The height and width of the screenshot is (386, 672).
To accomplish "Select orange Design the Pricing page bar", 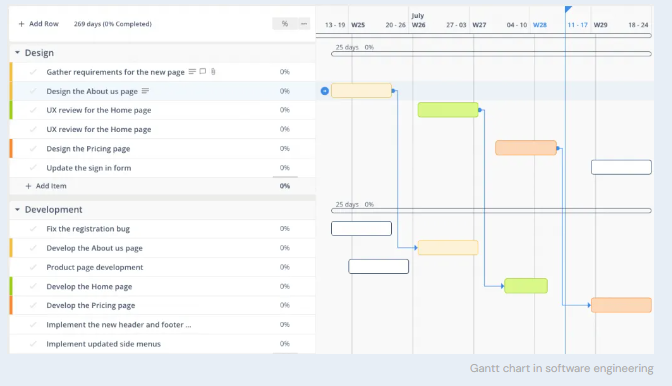I will (526, 148).
